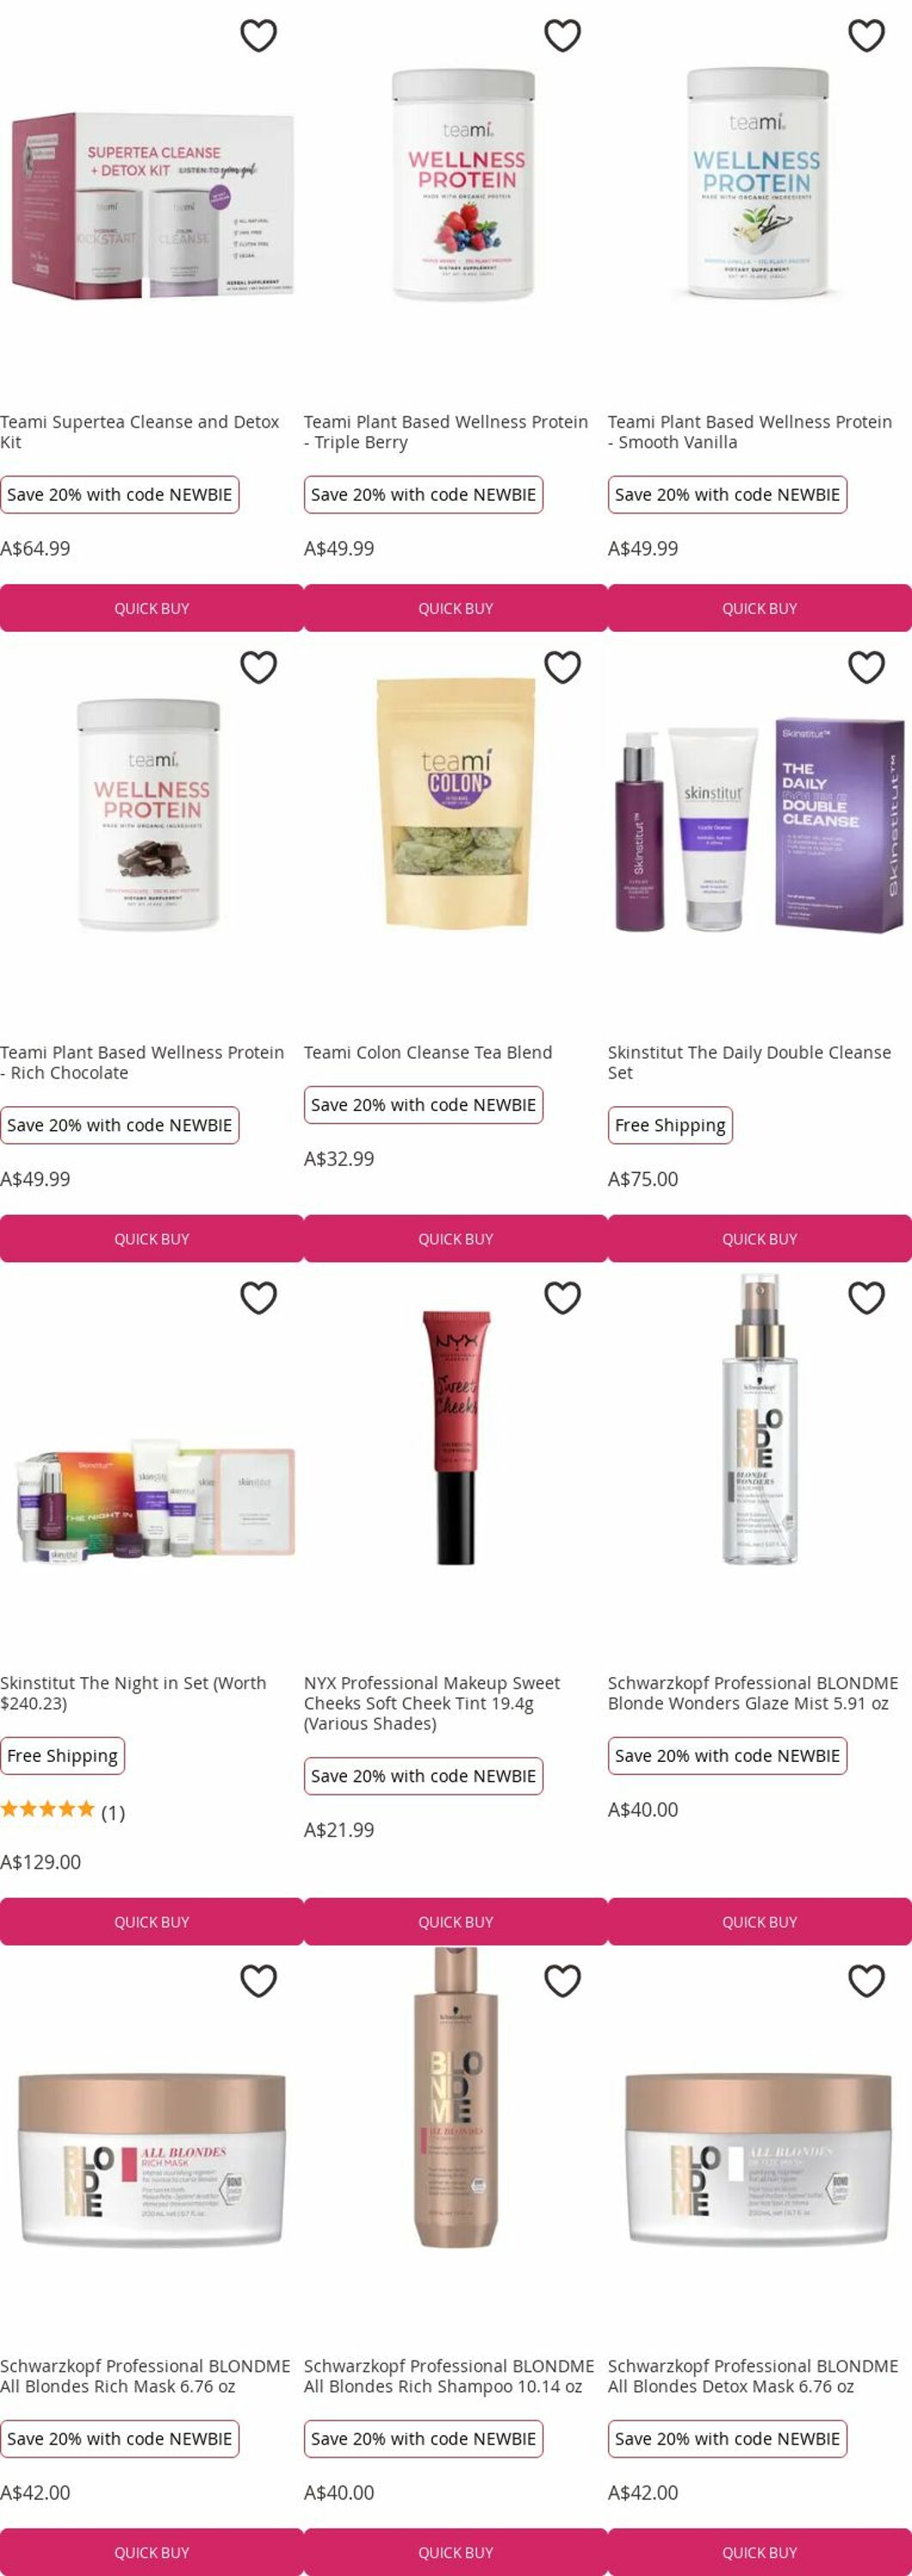
Task: View five-star rating for Skinstitut Night in Set
Action: [x=47, y=1808]
